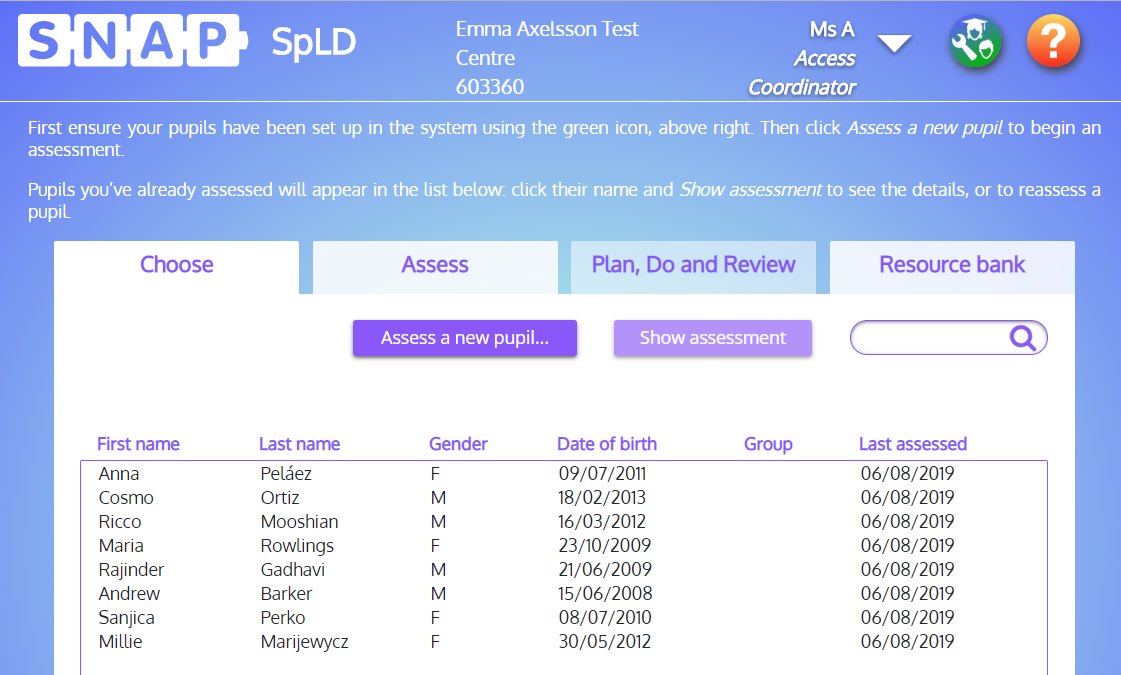The image size is (1121, 675).
Task: Sort by Last assessed column header
Action: coord(912,444)
